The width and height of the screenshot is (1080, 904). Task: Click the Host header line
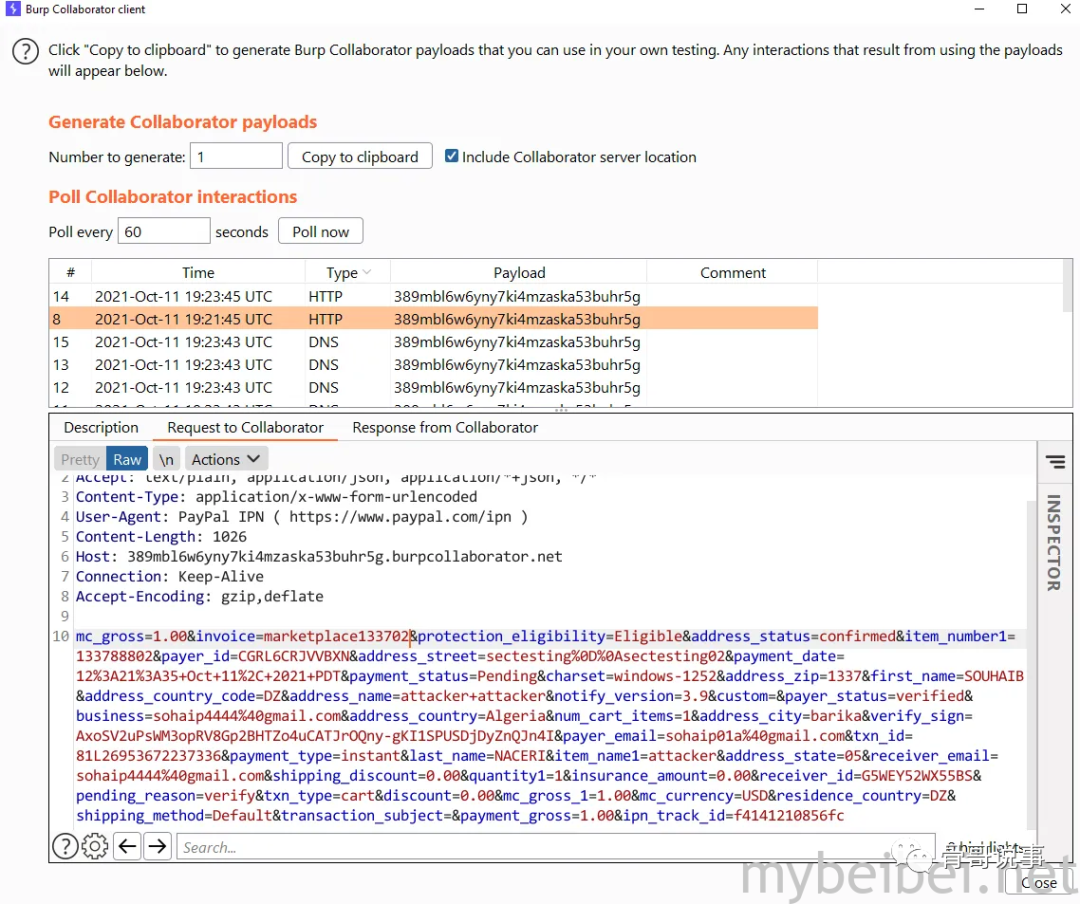319,557
